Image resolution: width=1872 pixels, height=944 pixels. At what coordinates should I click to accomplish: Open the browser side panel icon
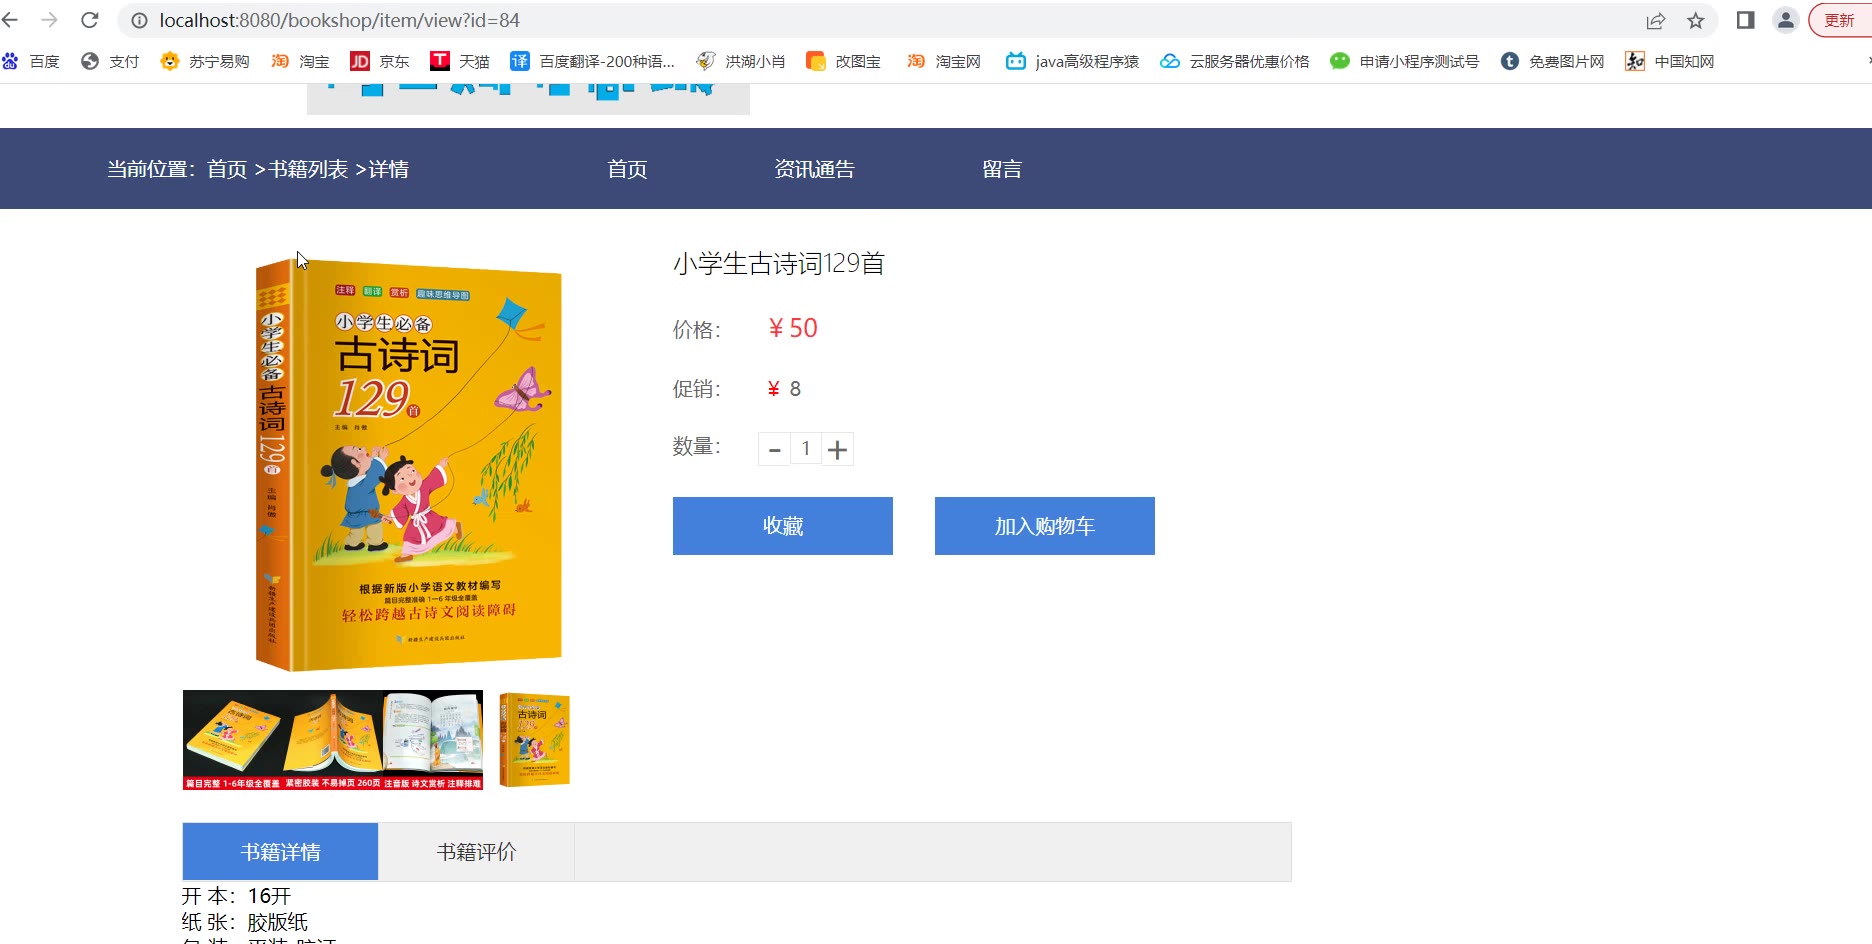coord(1746,20)
